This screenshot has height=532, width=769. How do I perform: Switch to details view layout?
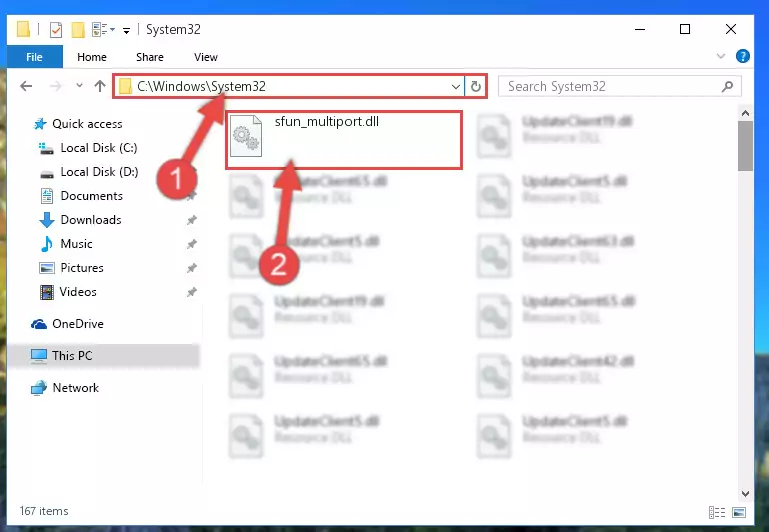[x=717, y=512]
